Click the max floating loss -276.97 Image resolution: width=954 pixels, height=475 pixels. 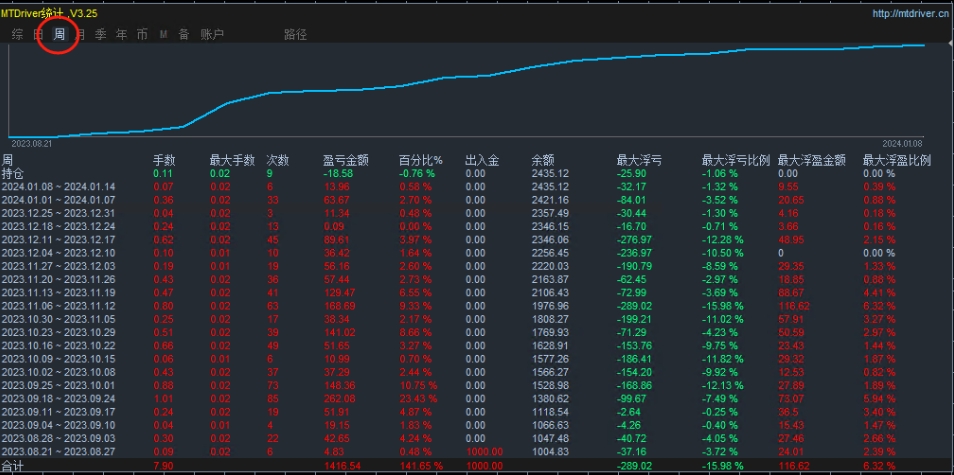point(635,239)
